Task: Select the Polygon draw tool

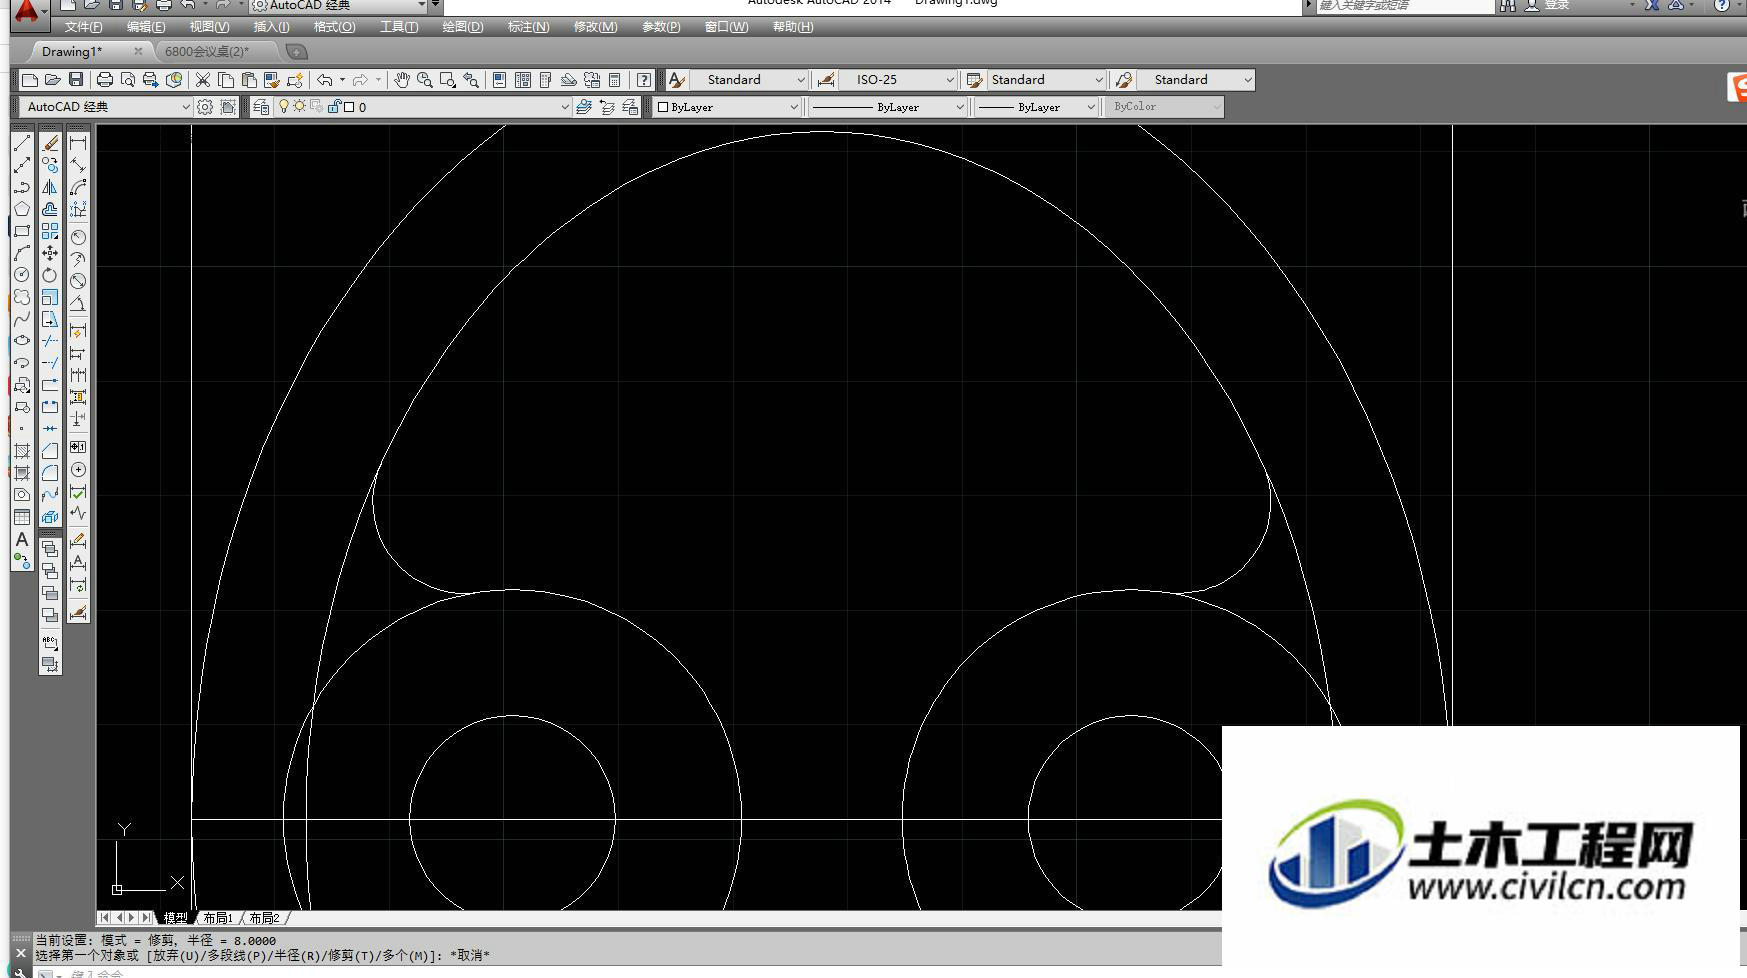Action: [x=22, y=209]
